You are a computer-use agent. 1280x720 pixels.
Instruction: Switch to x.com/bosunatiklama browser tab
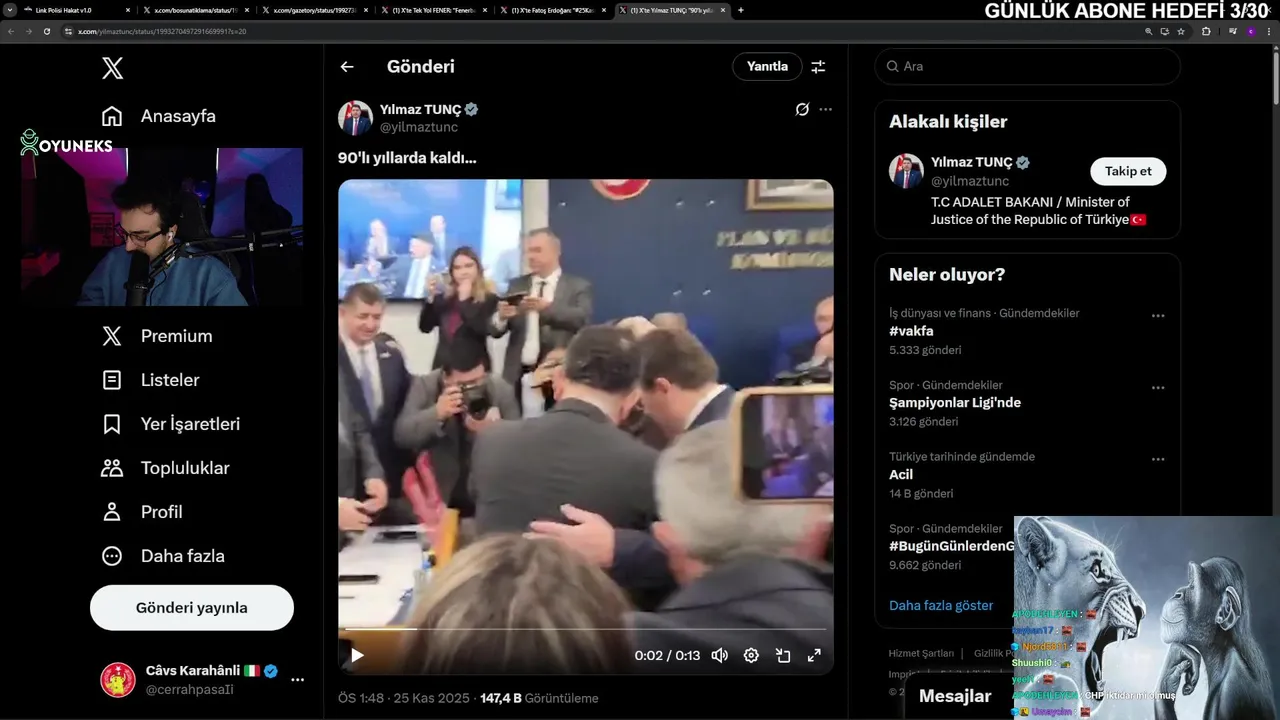(x=196, y=10)
